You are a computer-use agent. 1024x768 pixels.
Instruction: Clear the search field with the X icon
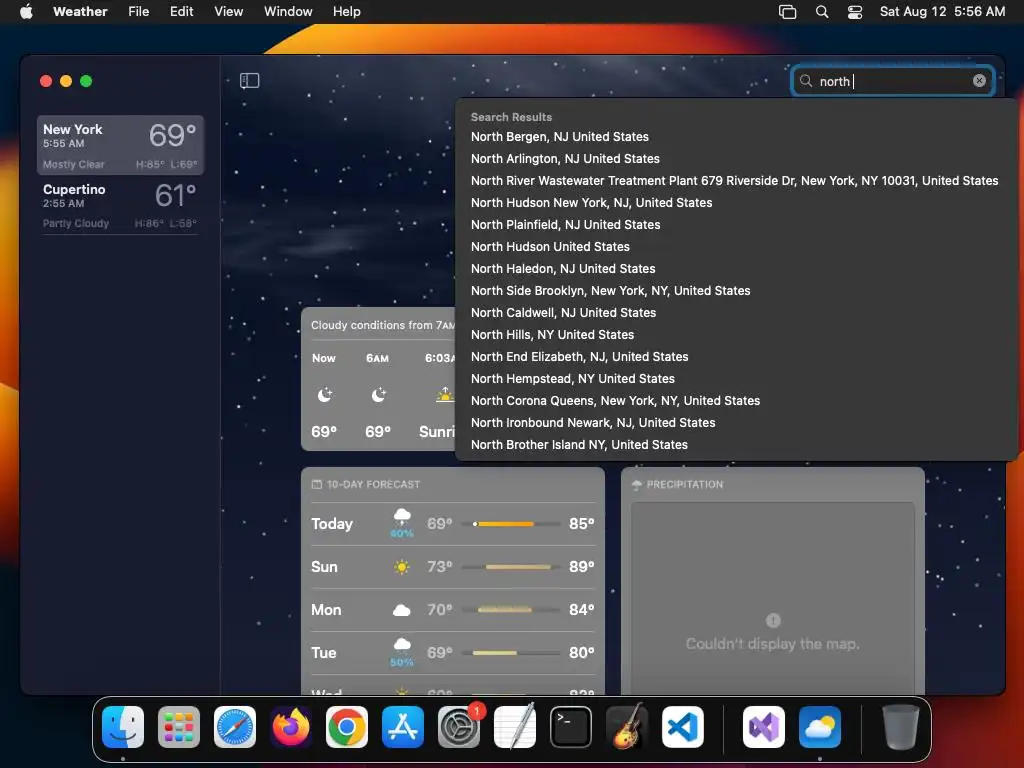point(979,80)
